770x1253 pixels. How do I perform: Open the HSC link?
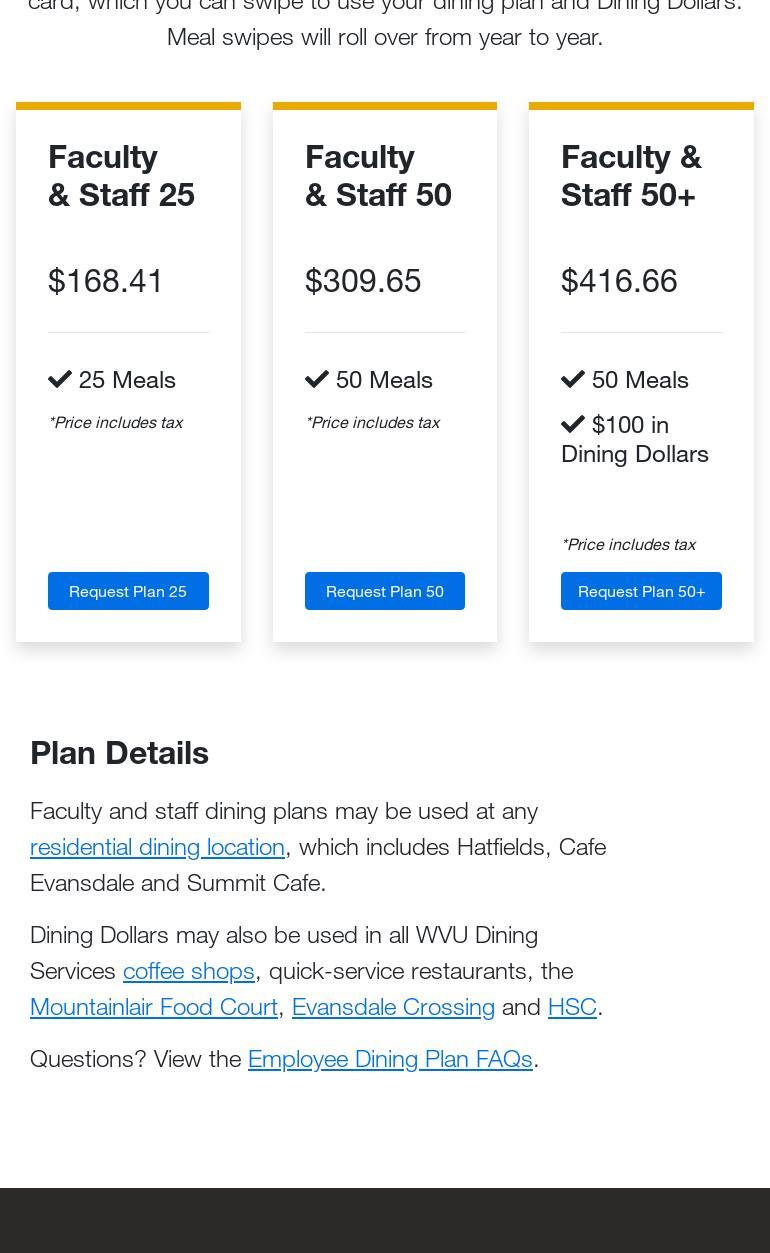572,1006
